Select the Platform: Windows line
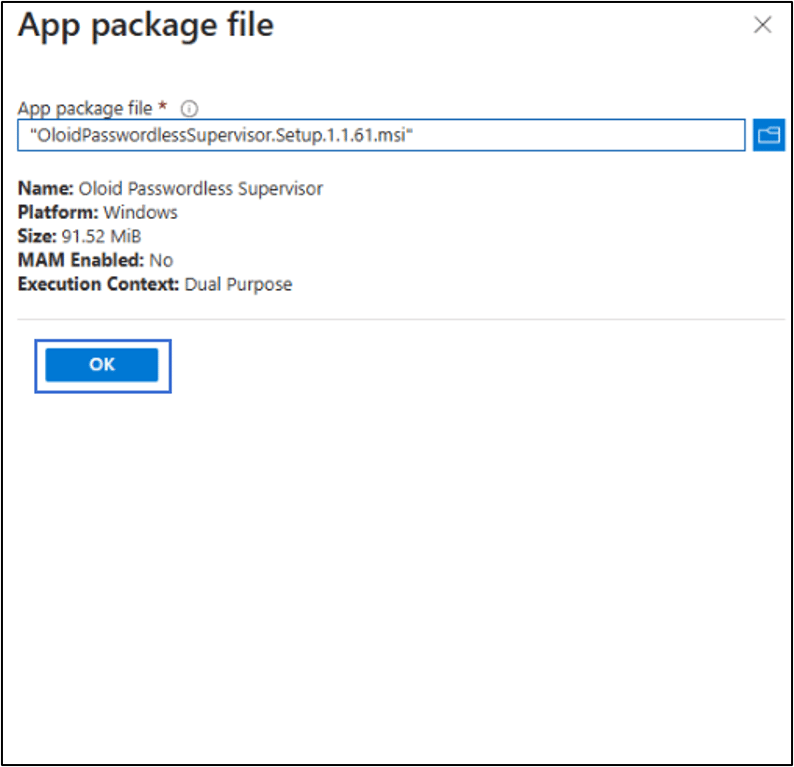 click(x=98, y=212)
